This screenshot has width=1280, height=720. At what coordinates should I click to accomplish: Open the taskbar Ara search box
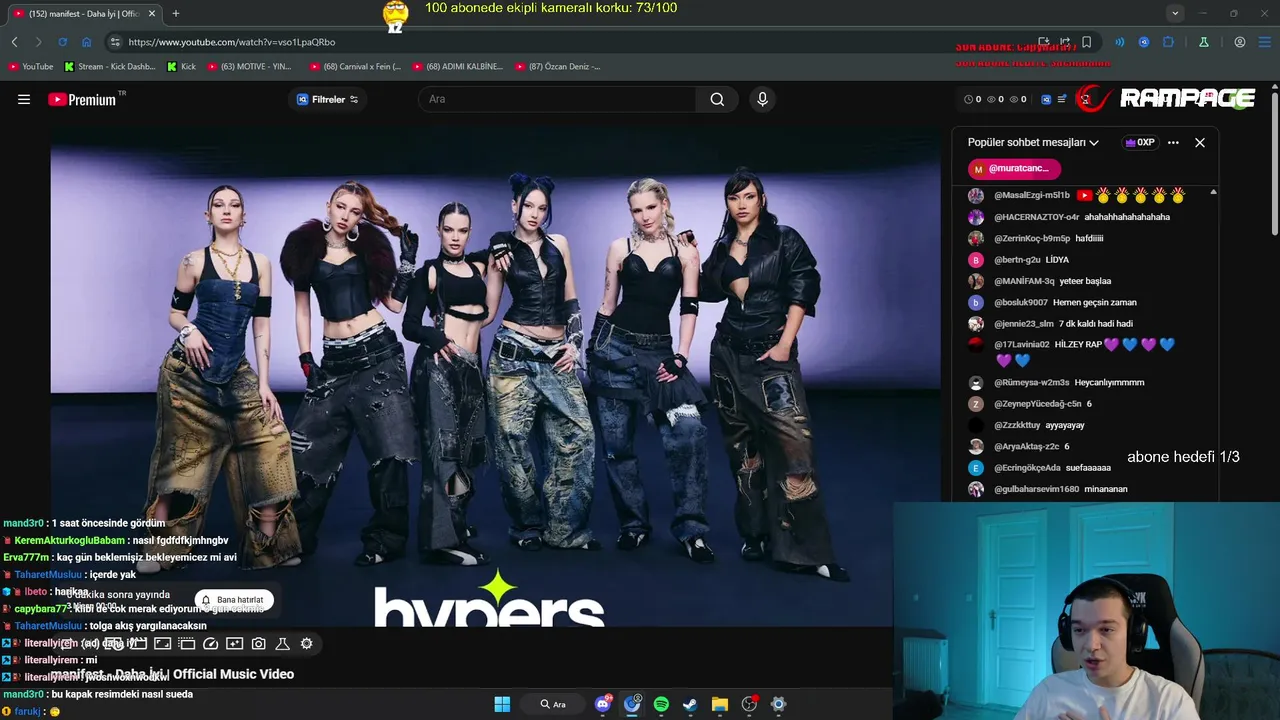(552, 704)
